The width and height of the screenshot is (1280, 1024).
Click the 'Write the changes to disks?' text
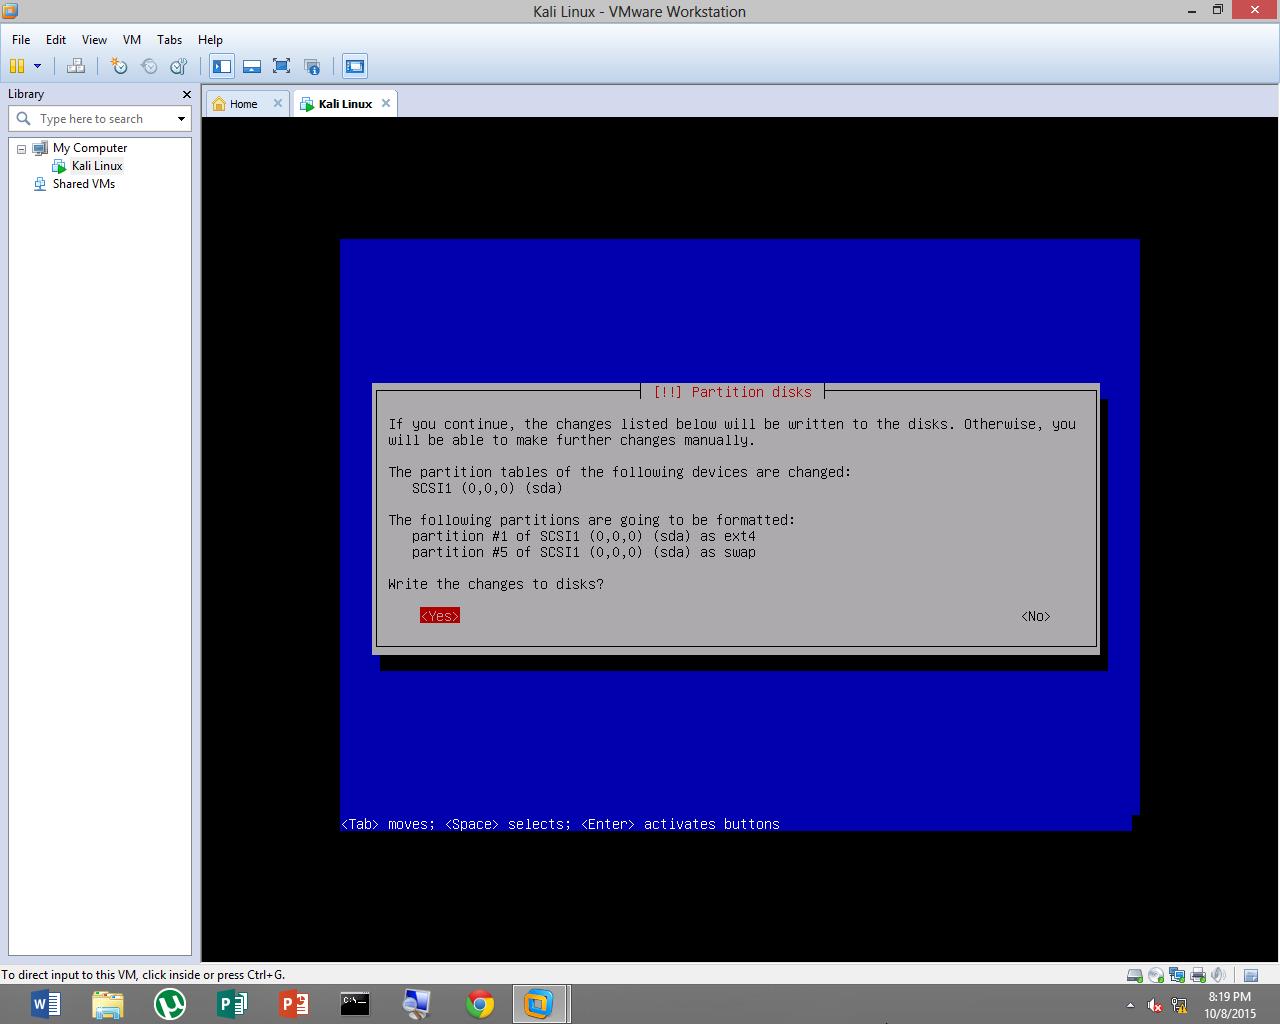coord(496,584)
